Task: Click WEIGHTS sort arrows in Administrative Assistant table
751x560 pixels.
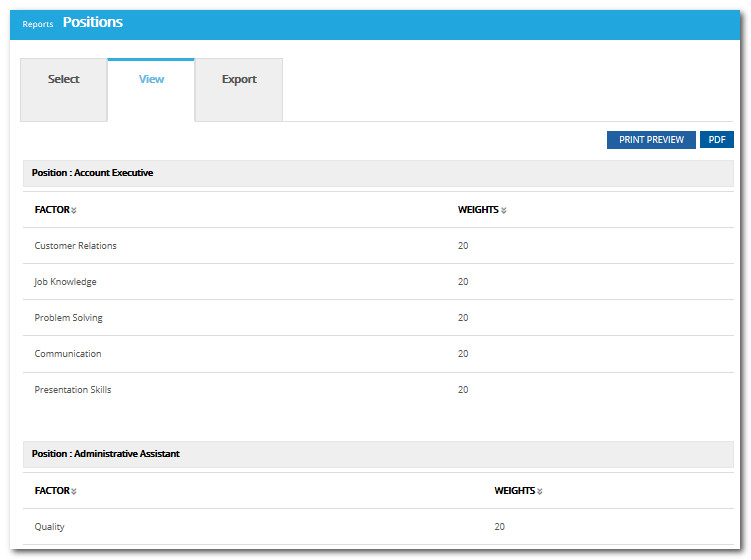Action: [540, 492]
